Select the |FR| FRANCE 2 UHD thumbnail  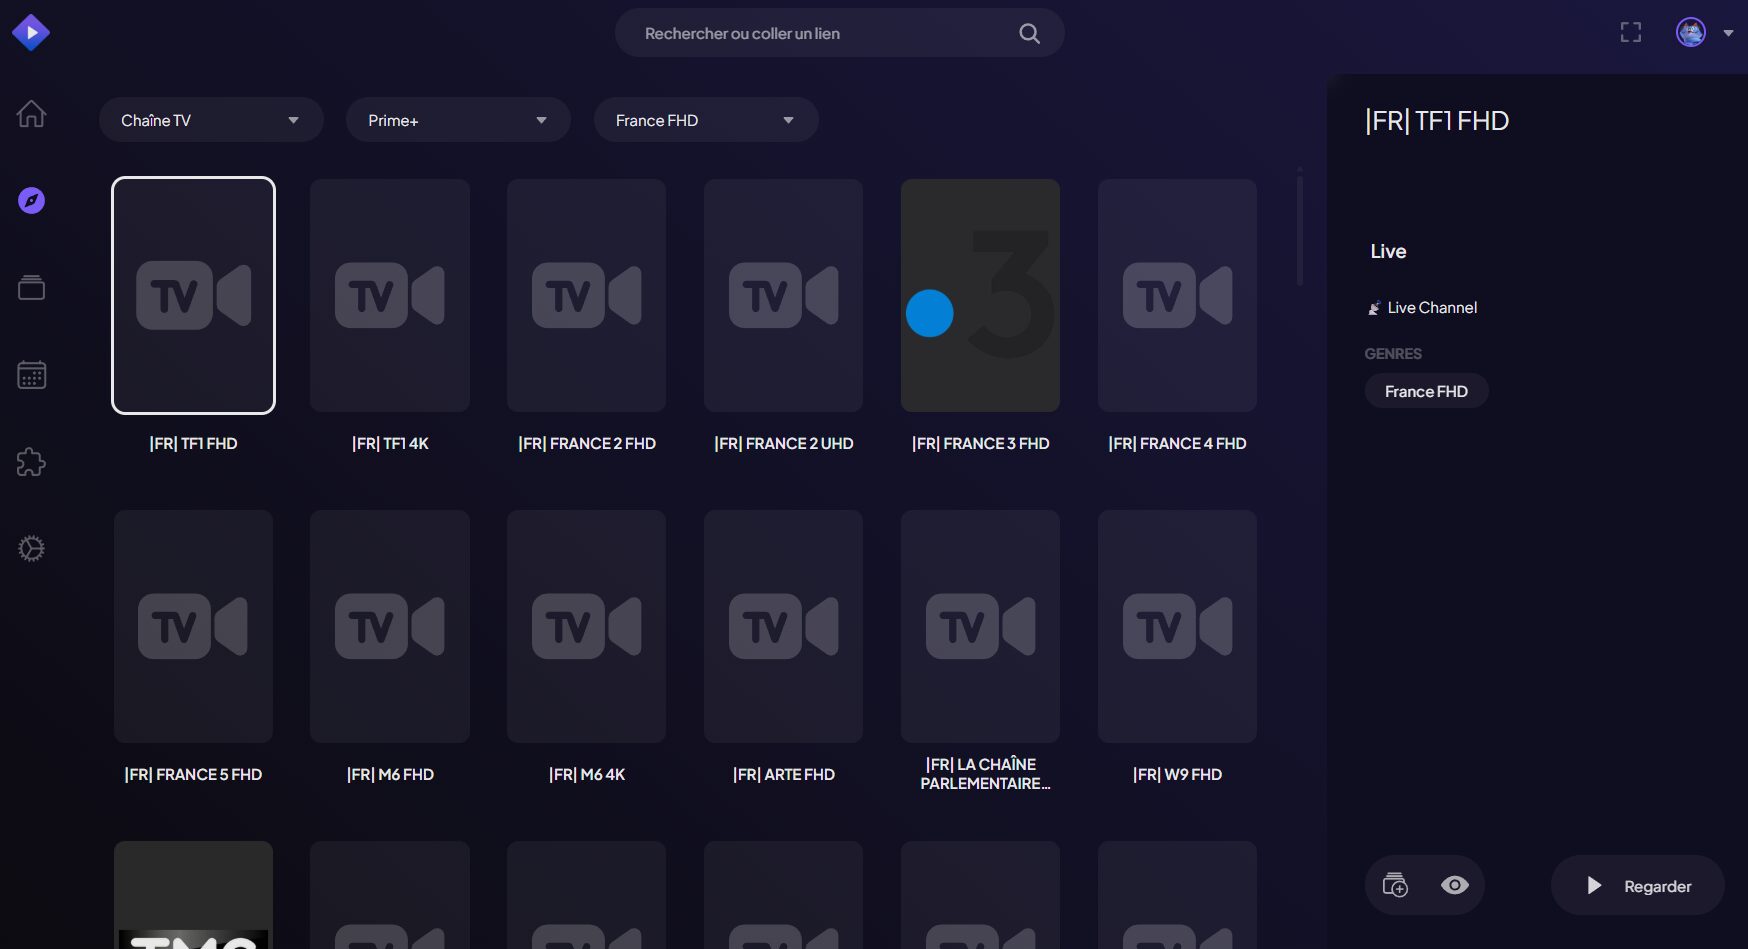coord(784,295)
